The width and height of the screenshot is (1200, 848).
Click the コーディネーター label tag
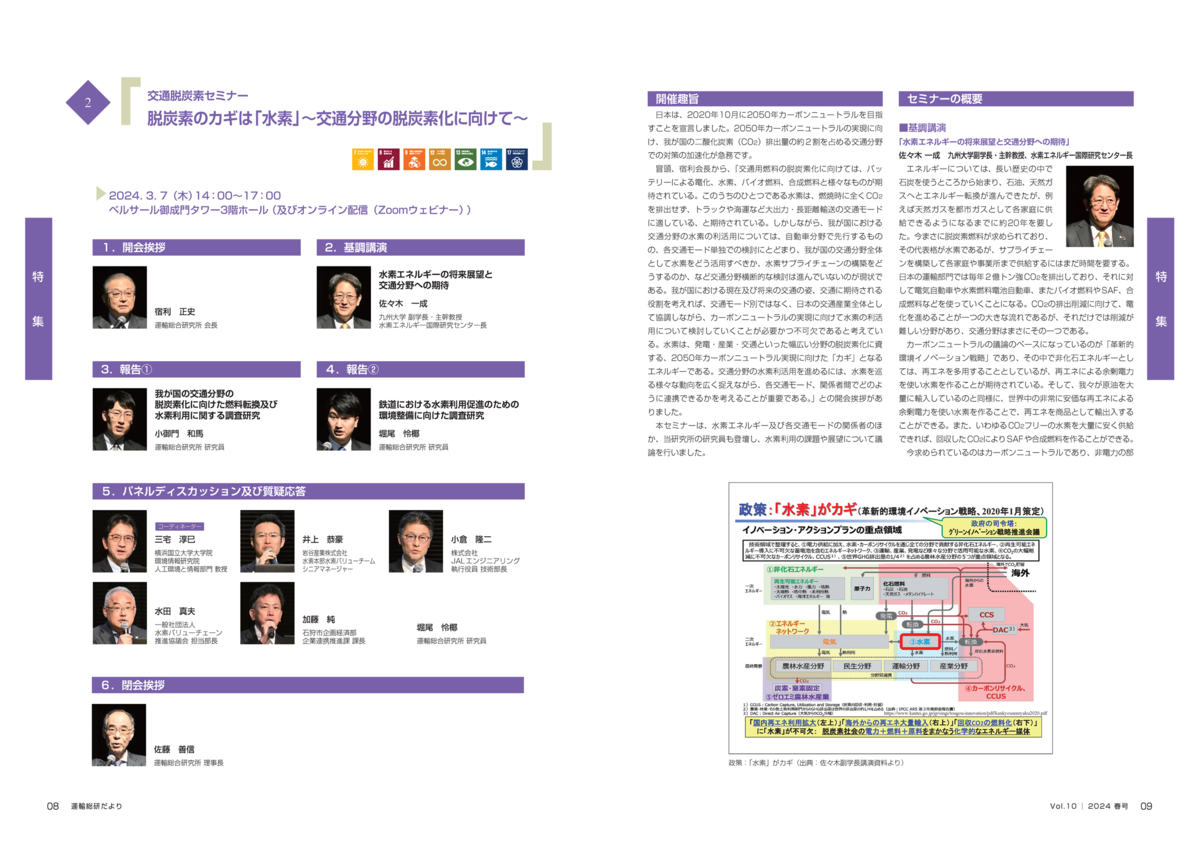(180, 526)
